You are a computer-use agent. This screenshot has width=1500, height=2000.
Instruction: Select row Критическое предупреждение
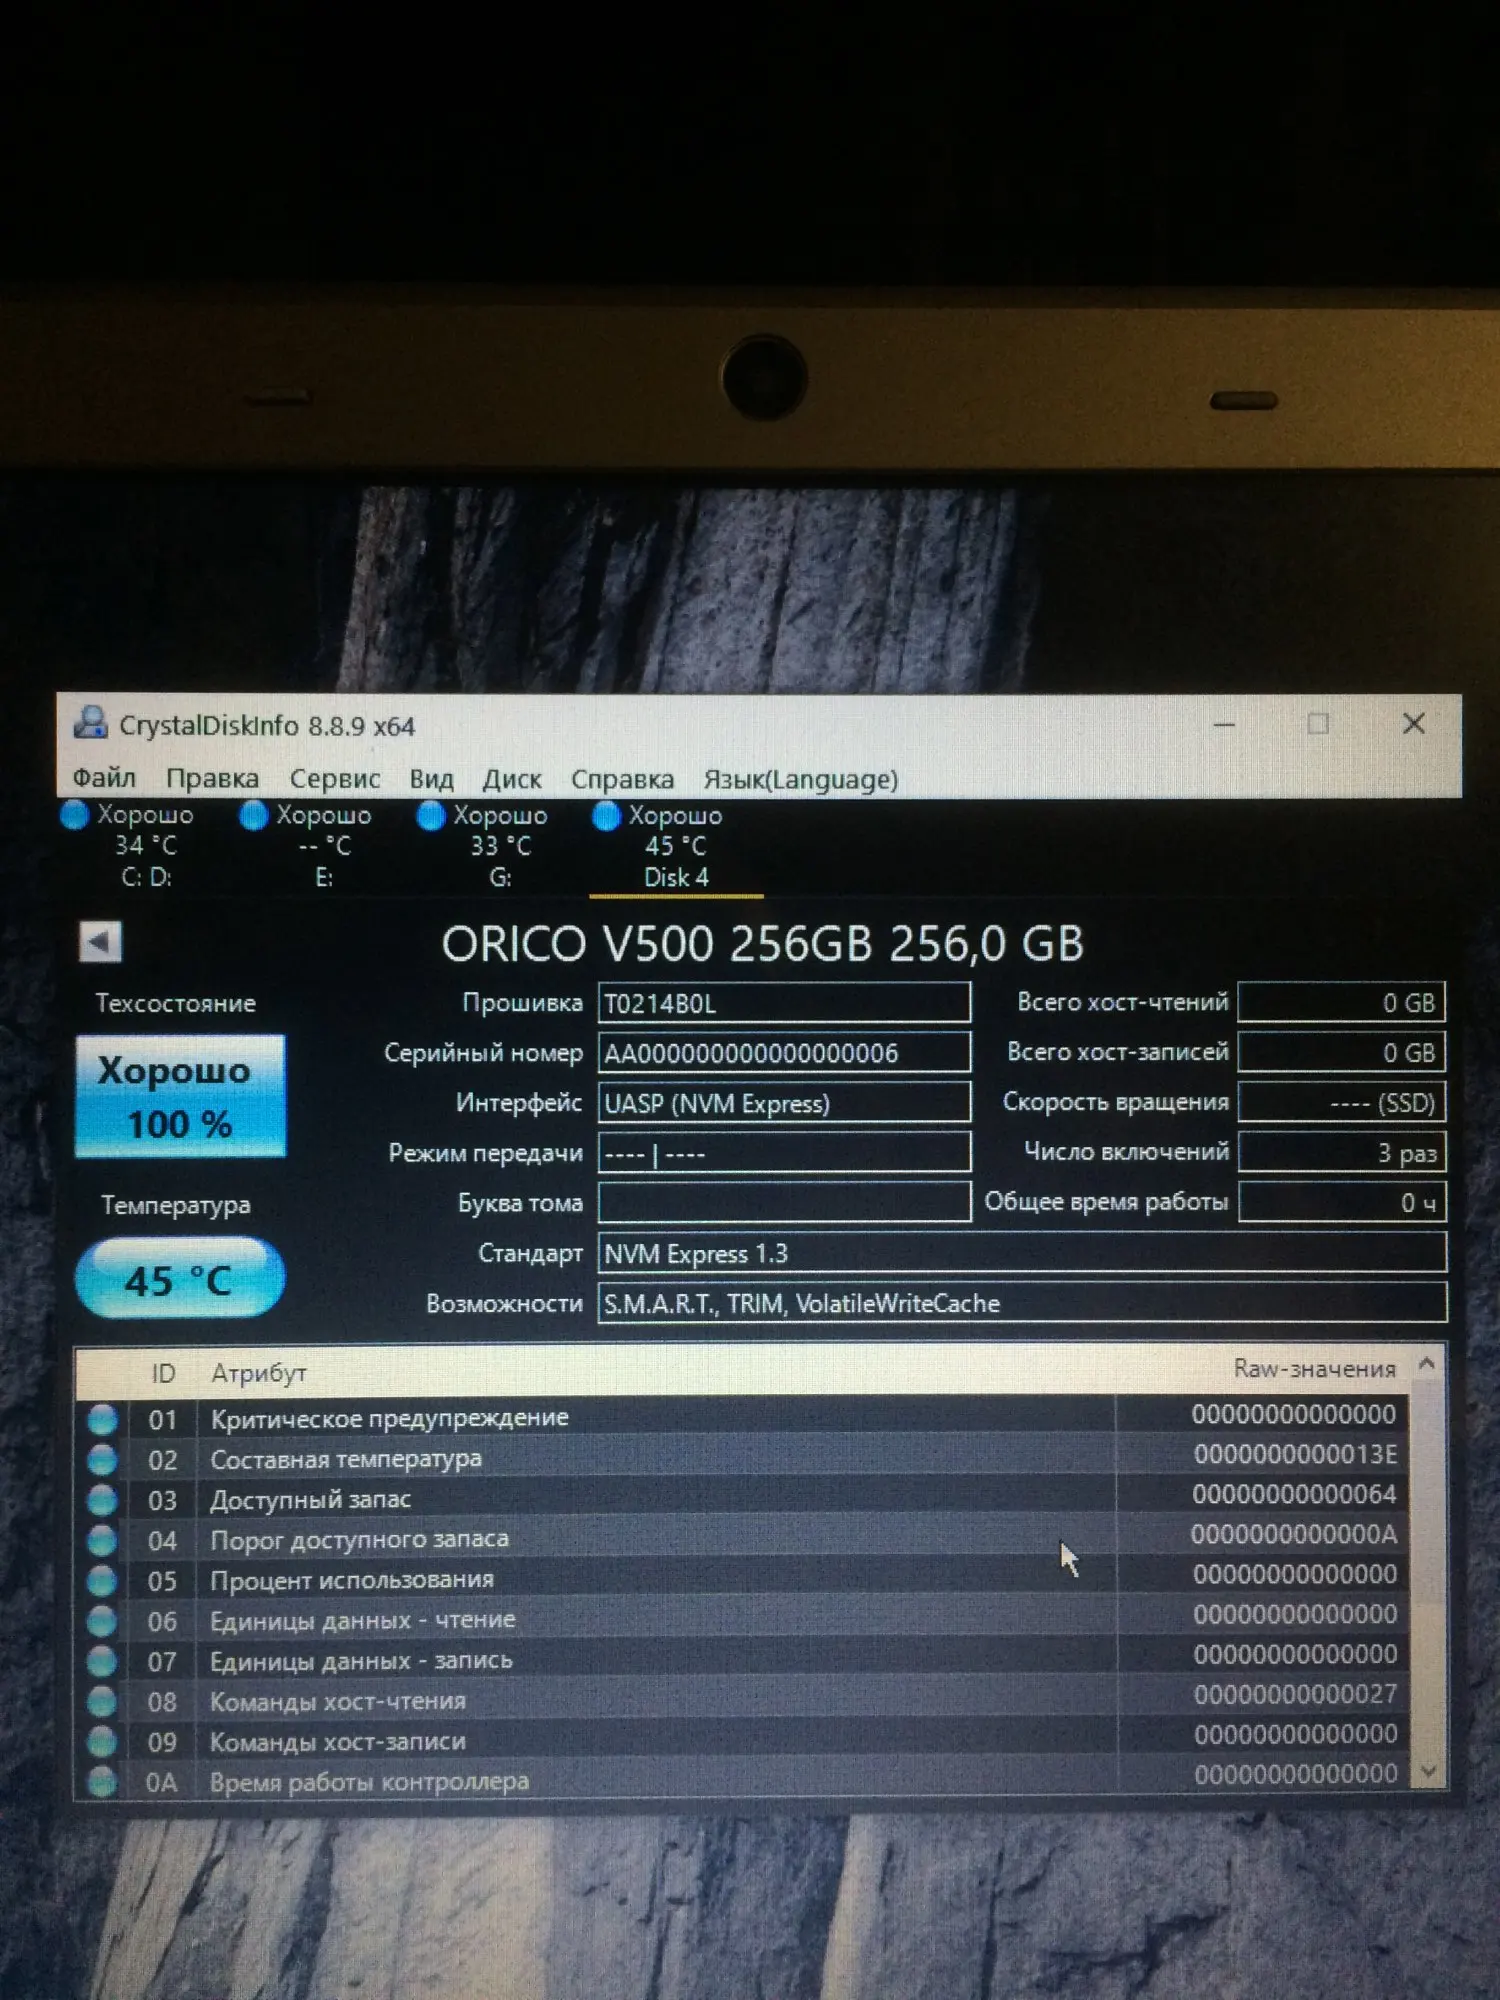(745, 1417)
